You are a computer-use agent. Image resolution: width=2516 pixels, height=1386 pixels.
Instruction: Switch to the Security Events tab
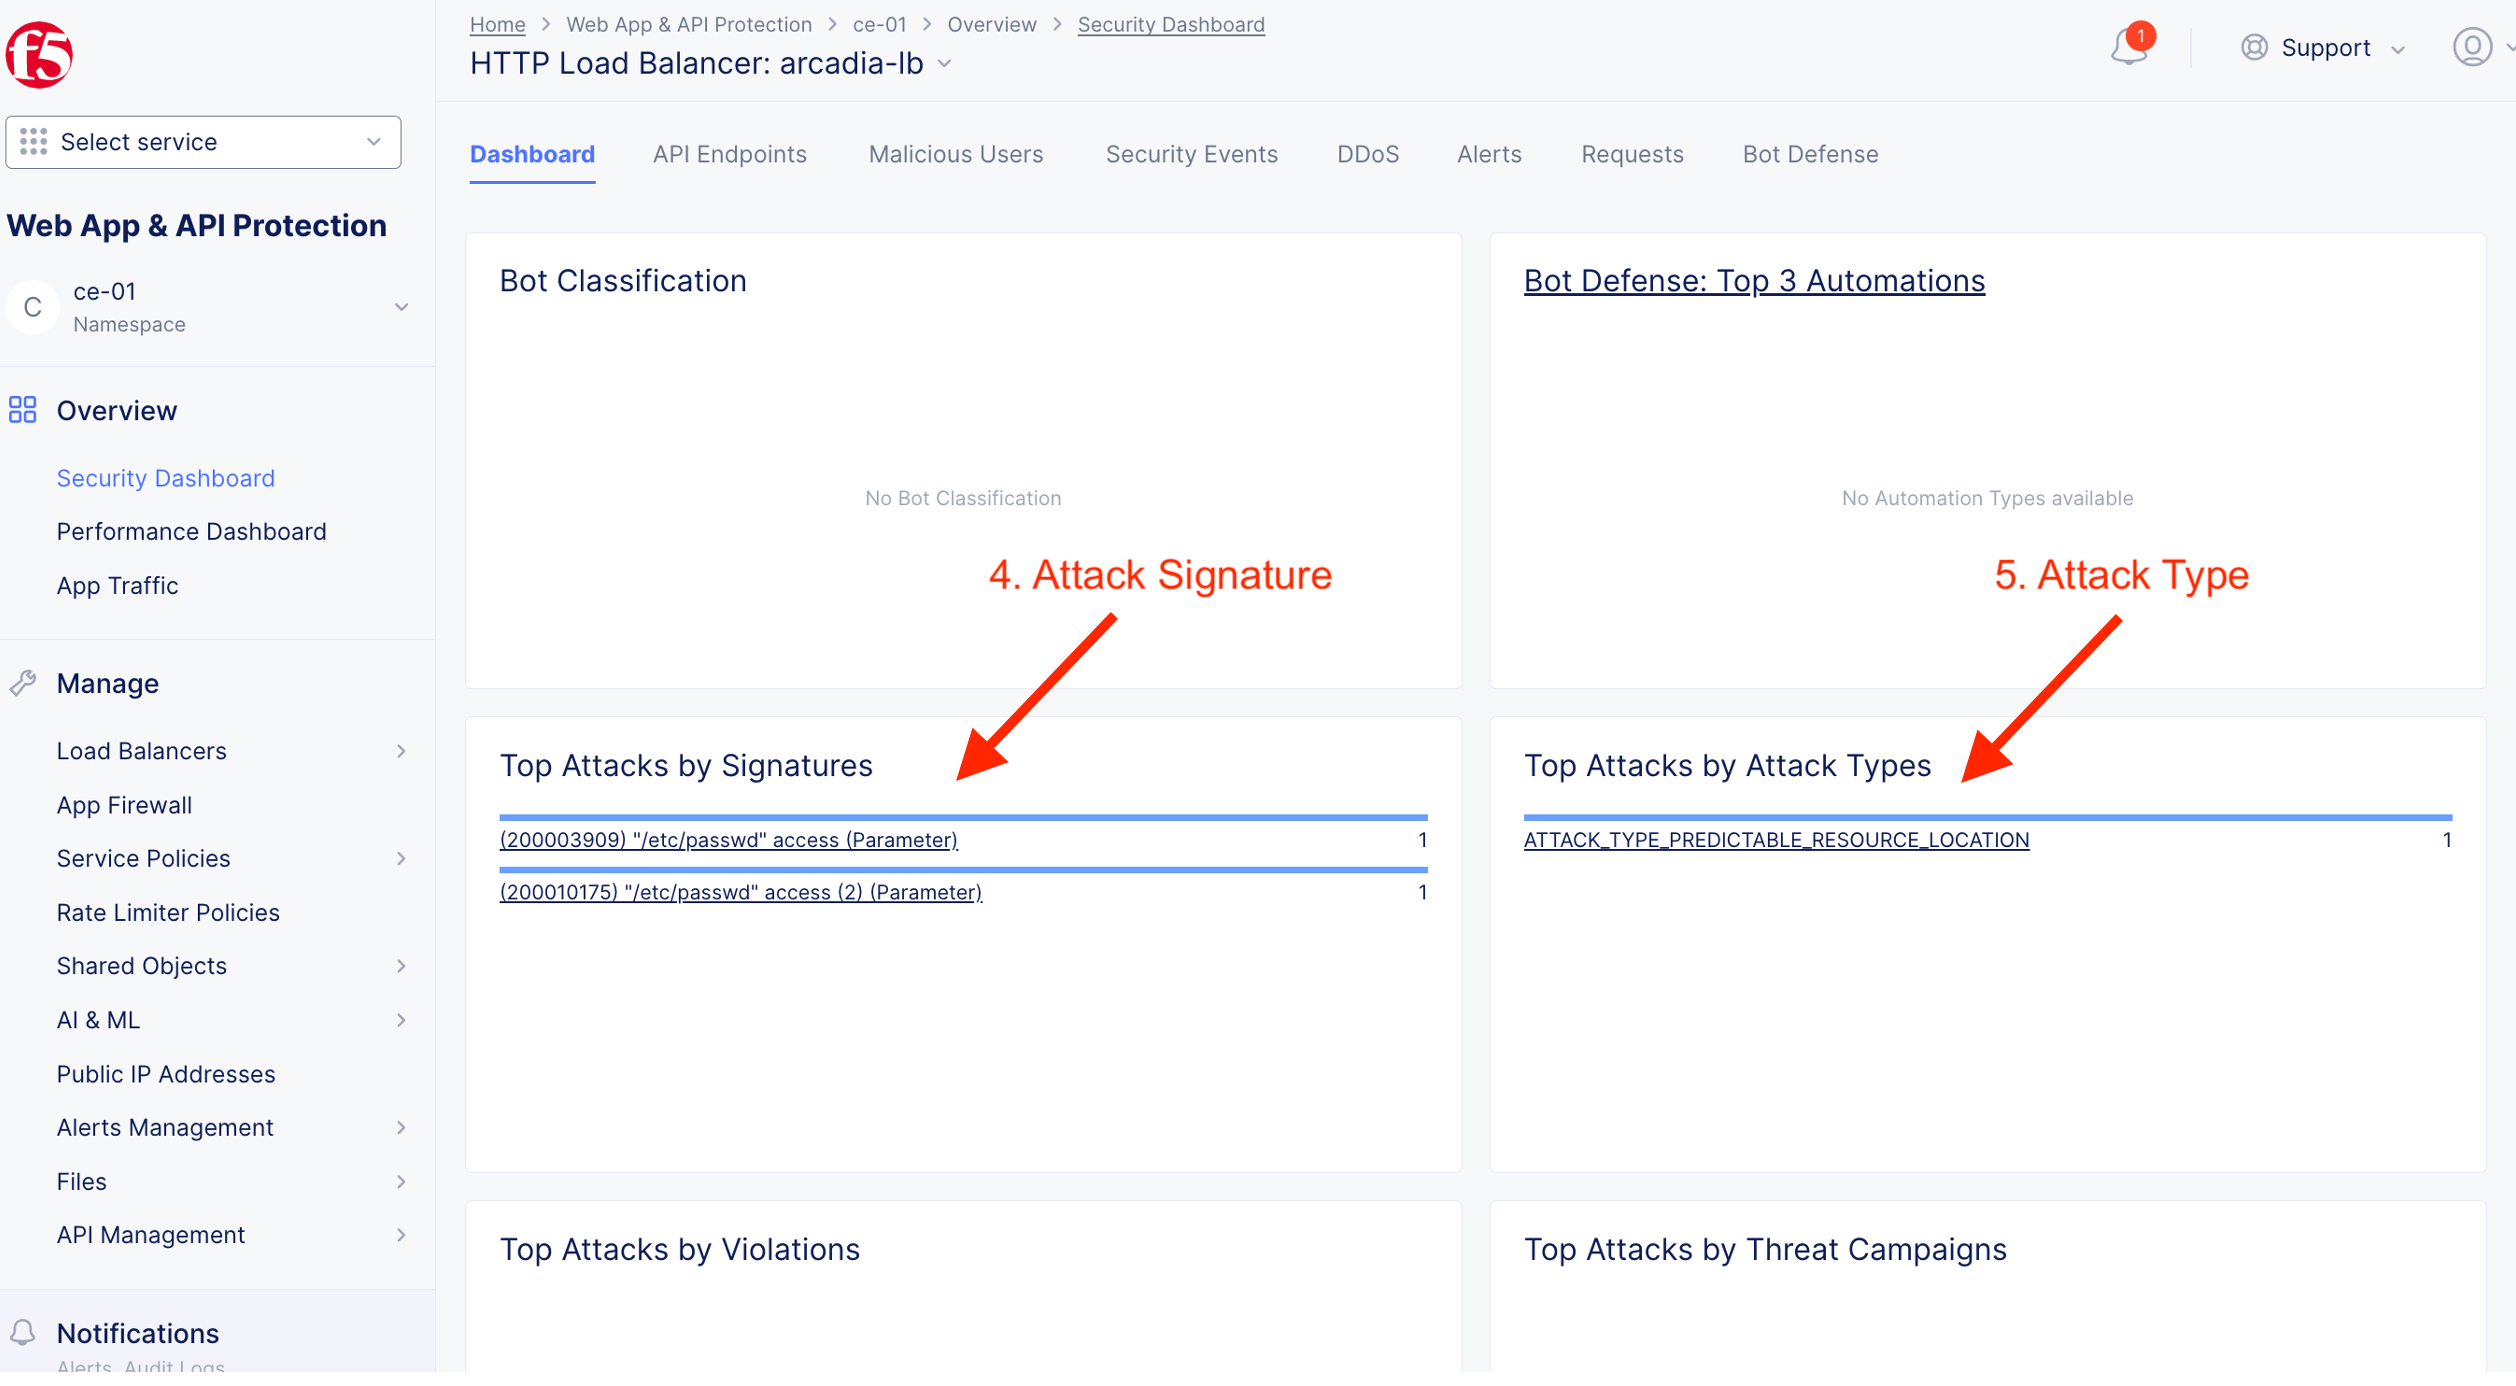tap(1191, 154)
